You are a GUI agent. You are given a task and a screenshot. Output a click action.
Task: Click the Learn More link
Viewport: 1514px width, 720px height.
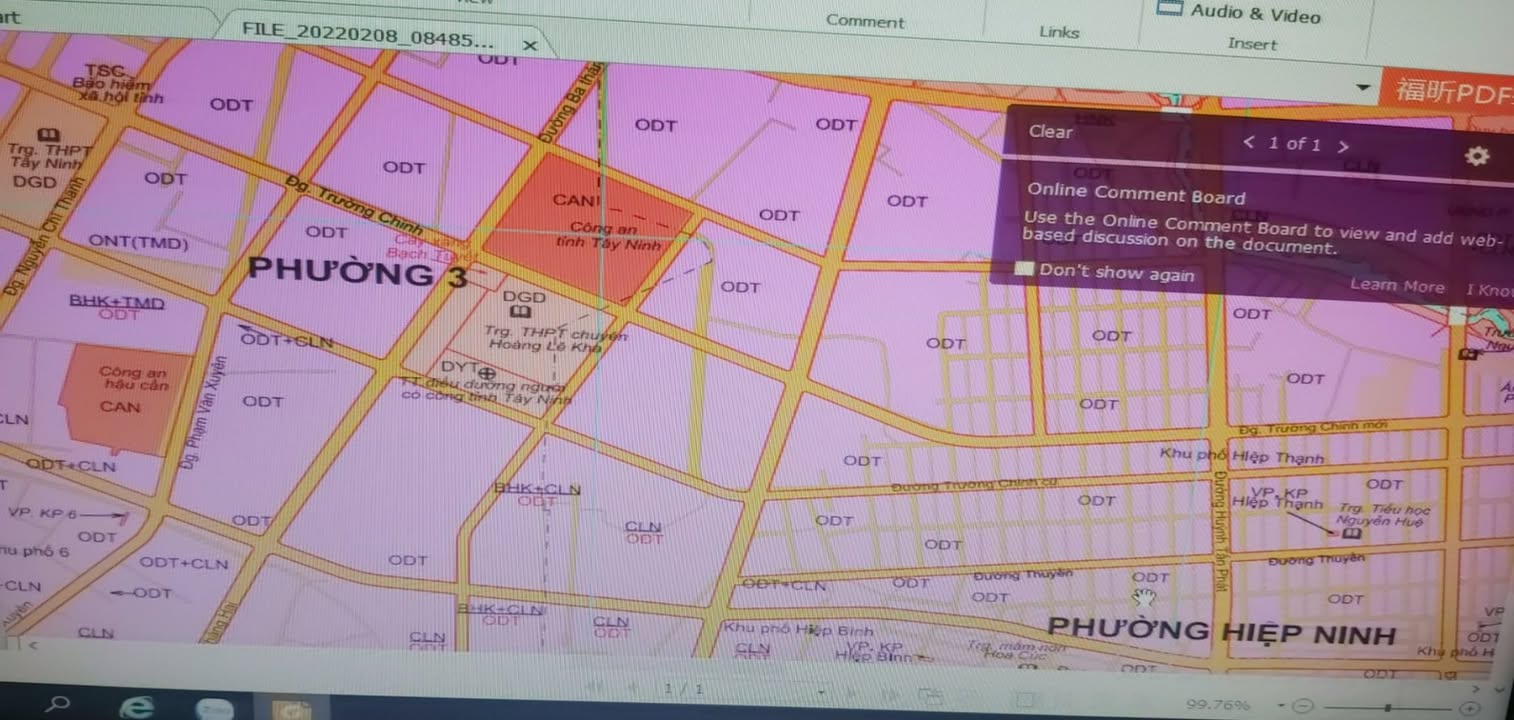tap(1397, 285)
